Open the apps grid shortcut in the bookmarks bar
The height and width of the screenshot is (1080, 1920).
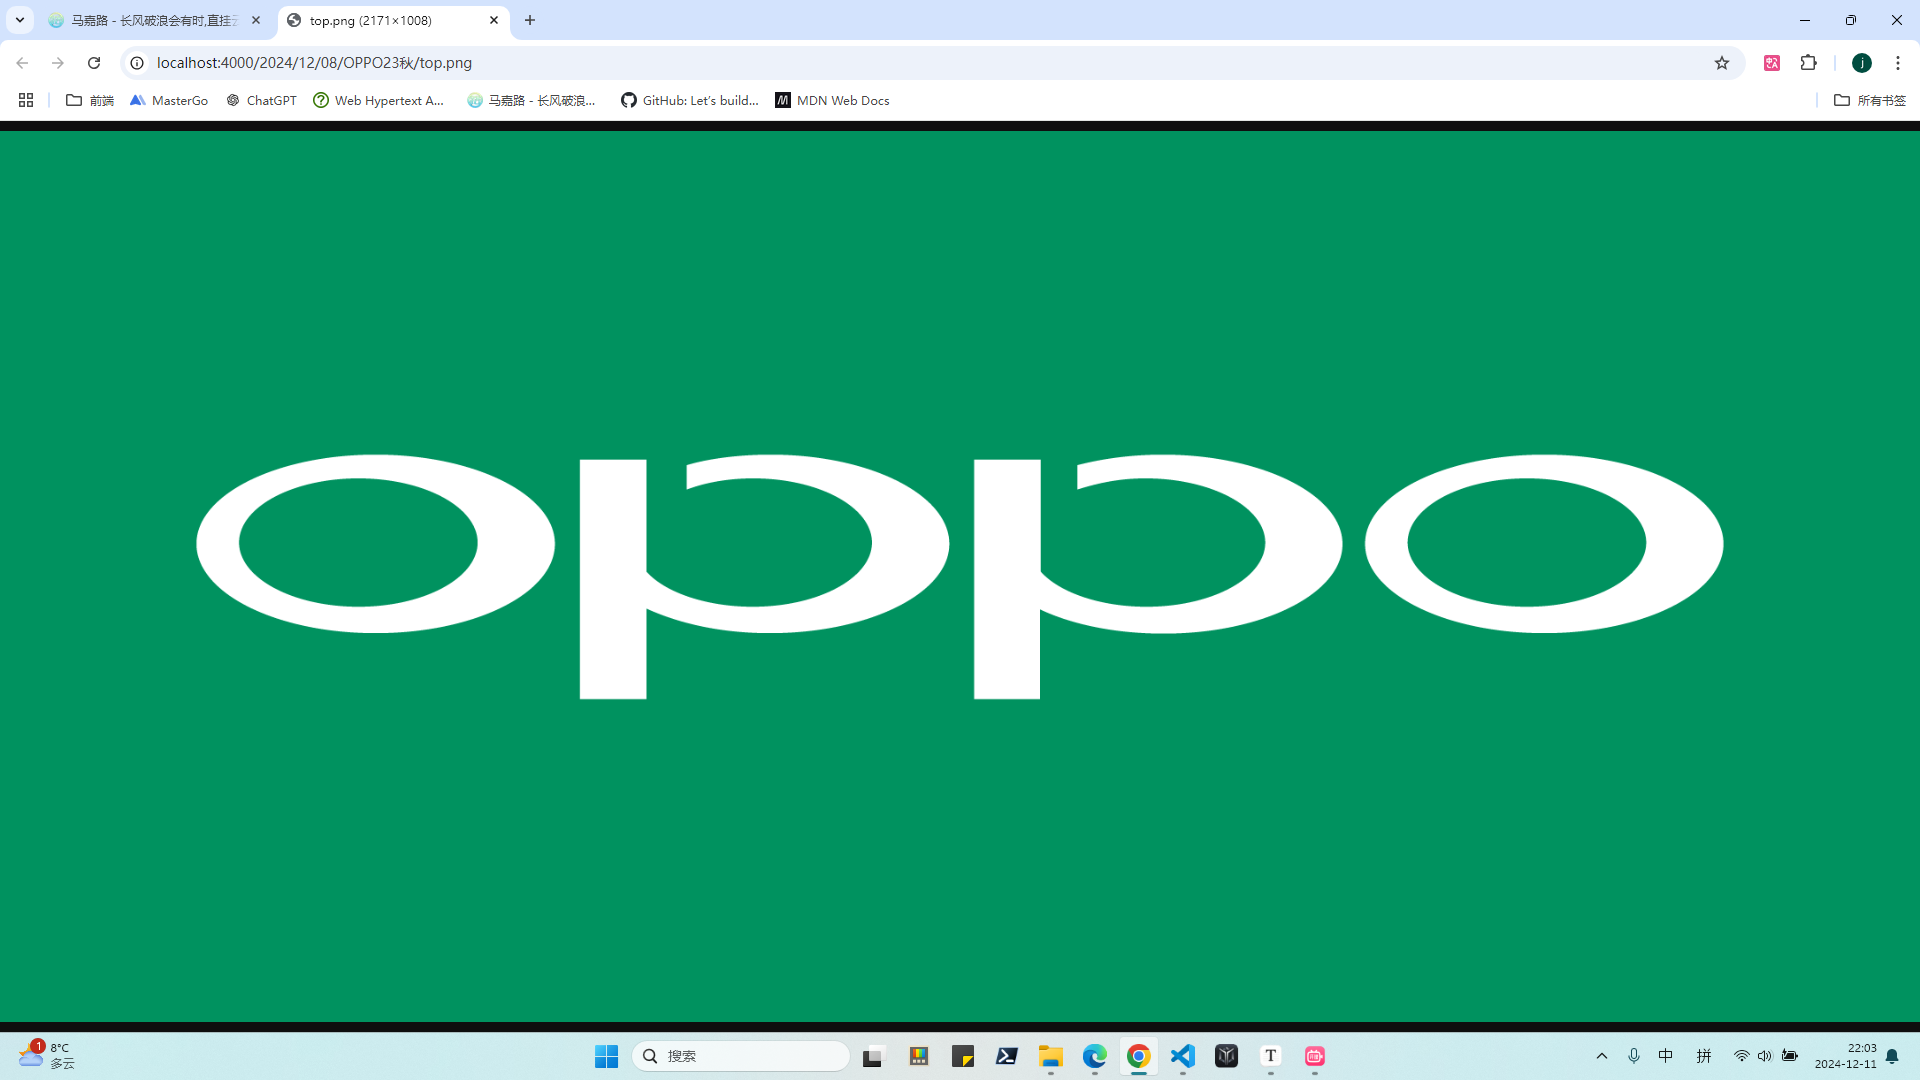coord(26,100)
